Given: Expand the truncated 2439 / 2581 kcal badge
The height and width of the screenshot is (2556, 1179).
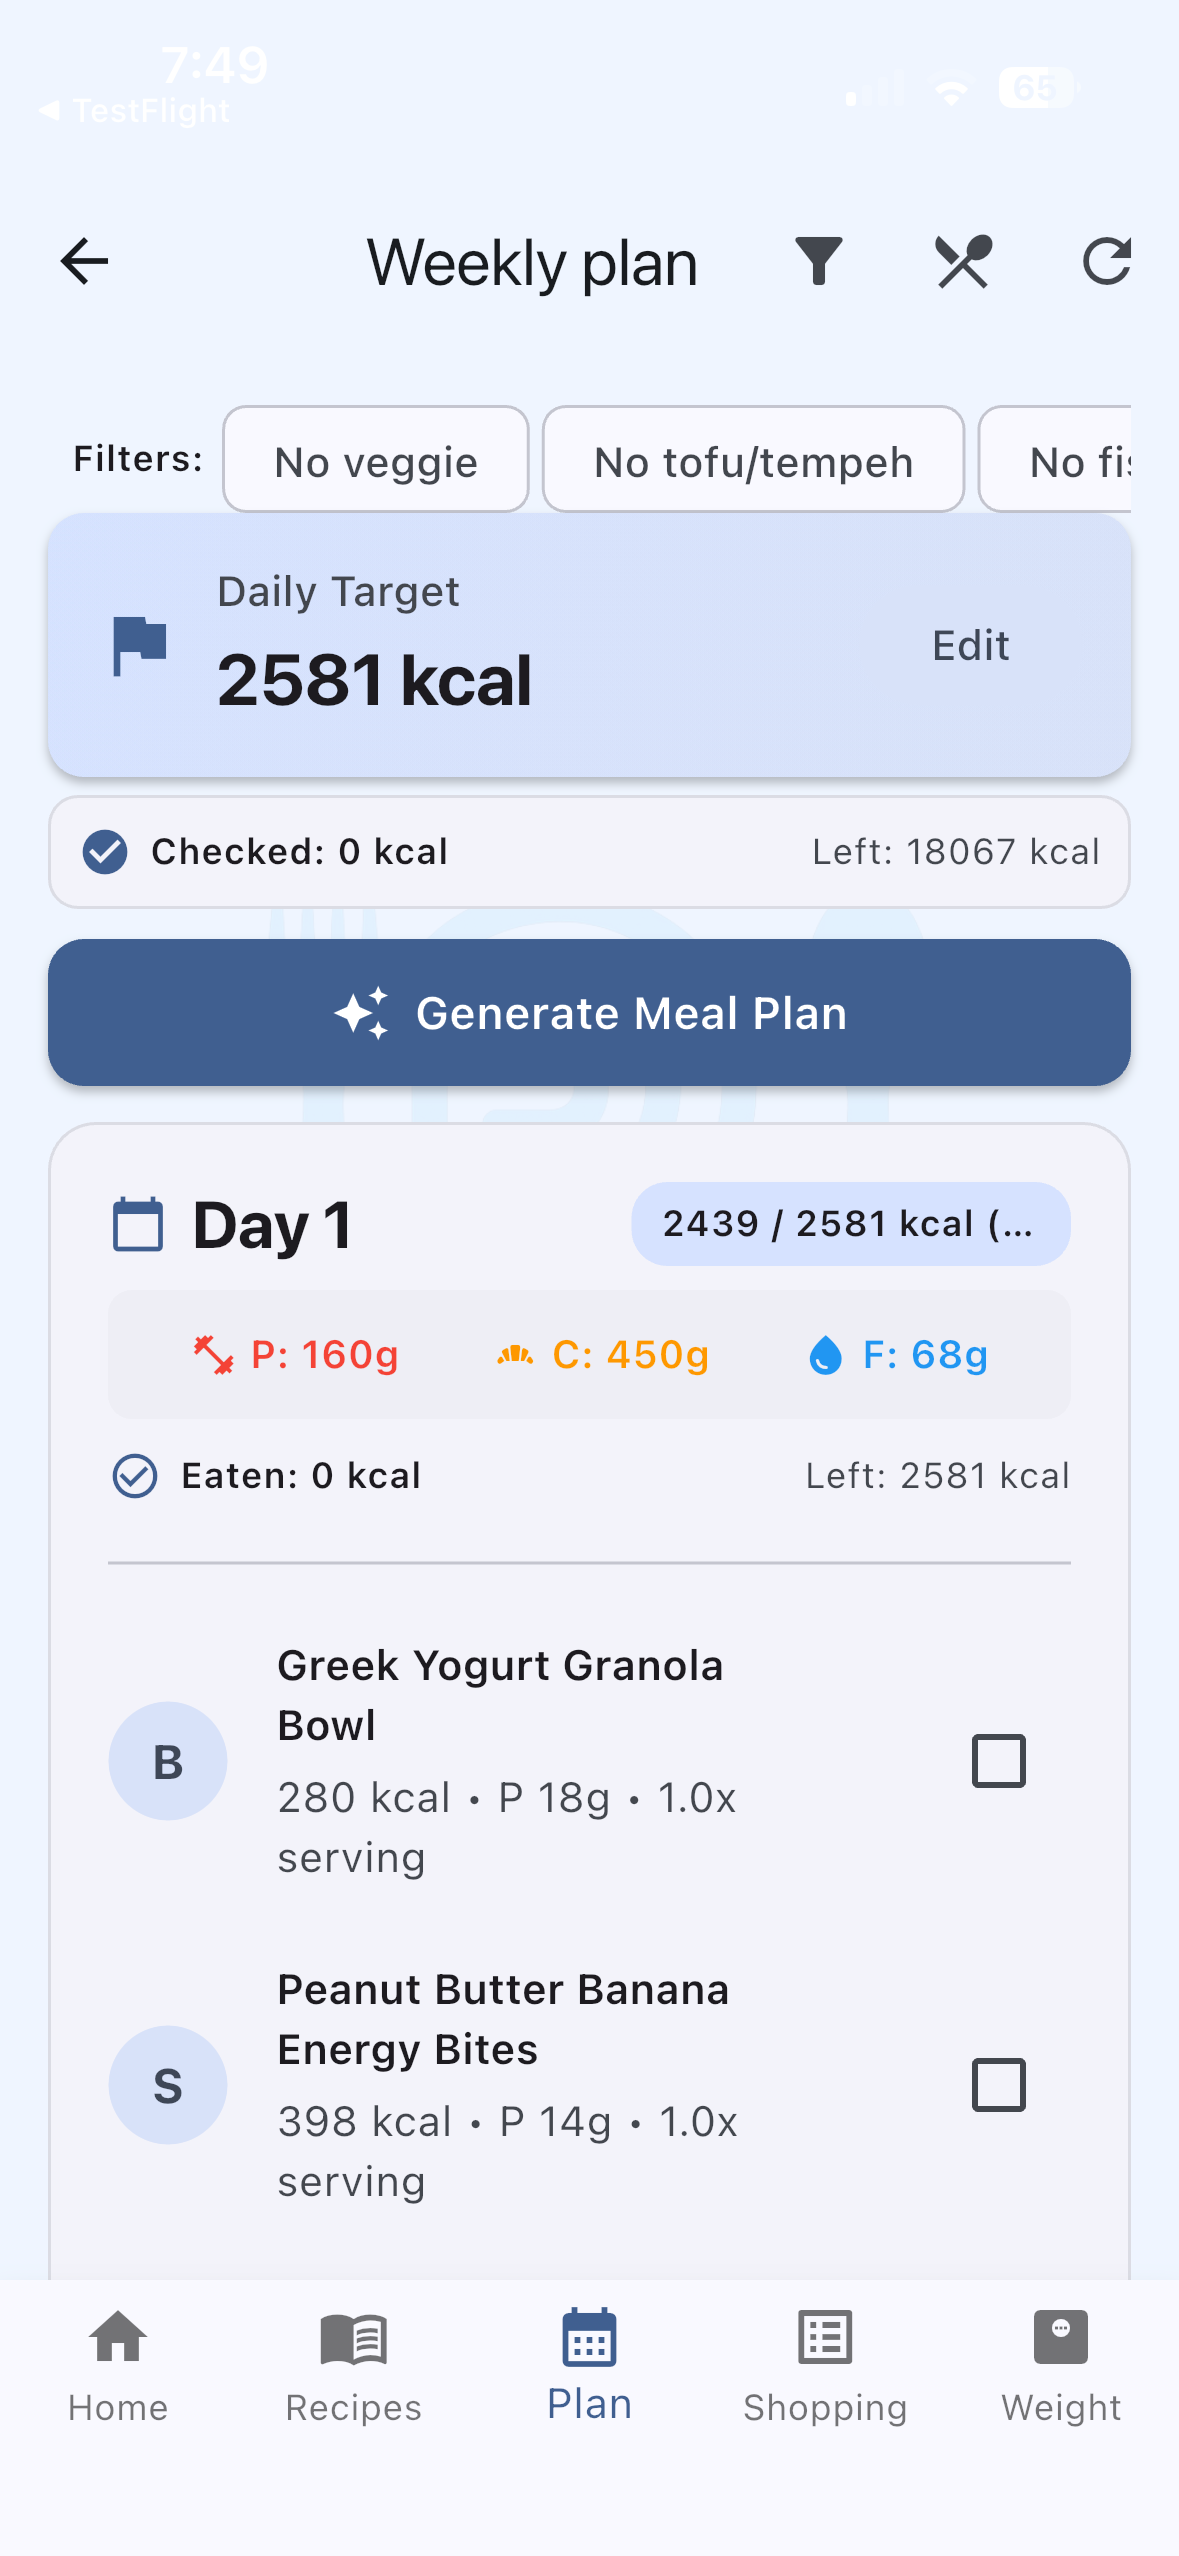Looking at the screenshot, I should pyautogui.click(x=851, y=1224).
